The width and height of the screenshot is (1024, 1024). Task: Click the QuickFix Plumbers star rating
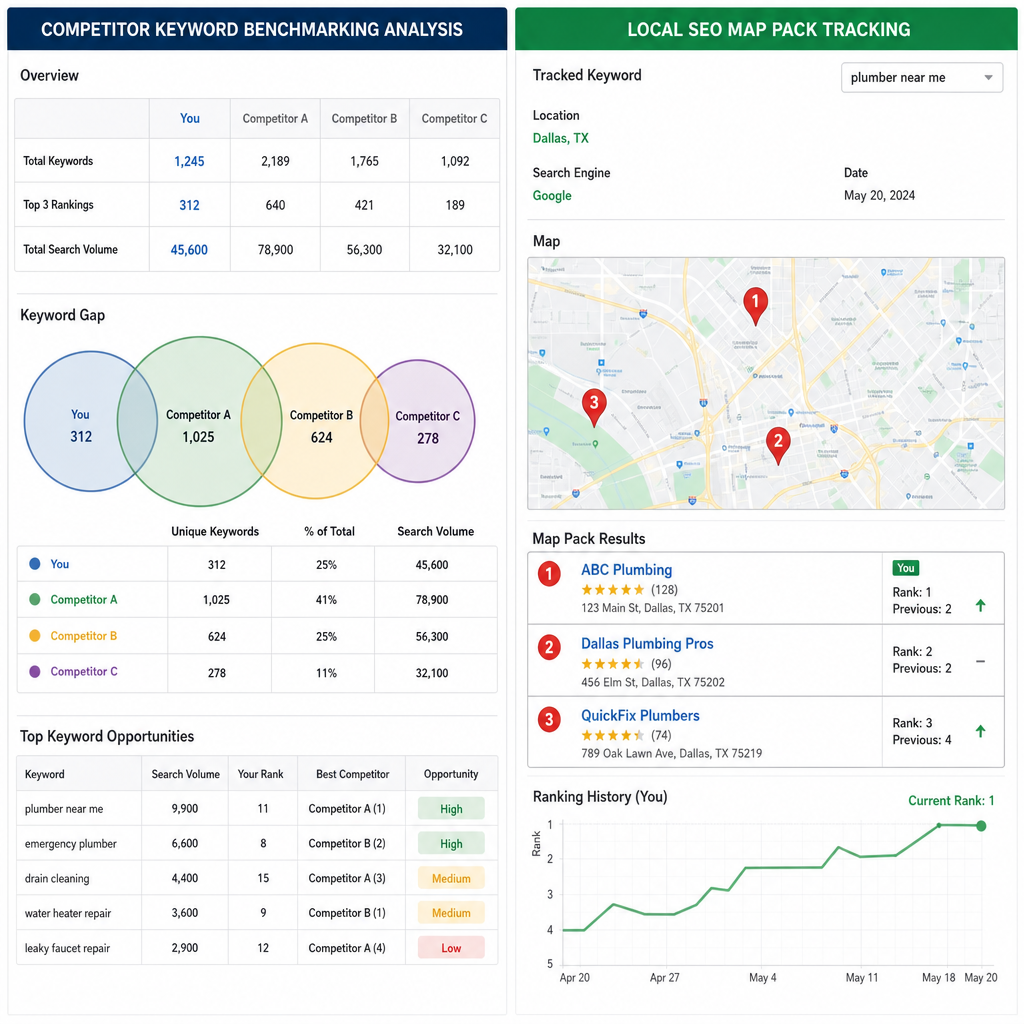[613, 735]
